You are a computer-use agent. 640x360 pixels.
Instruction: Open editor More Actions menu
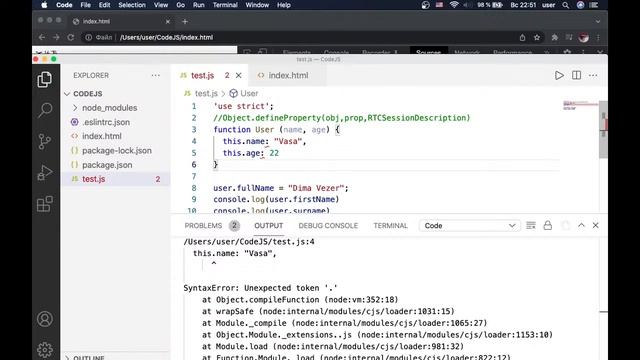(593, 76)
